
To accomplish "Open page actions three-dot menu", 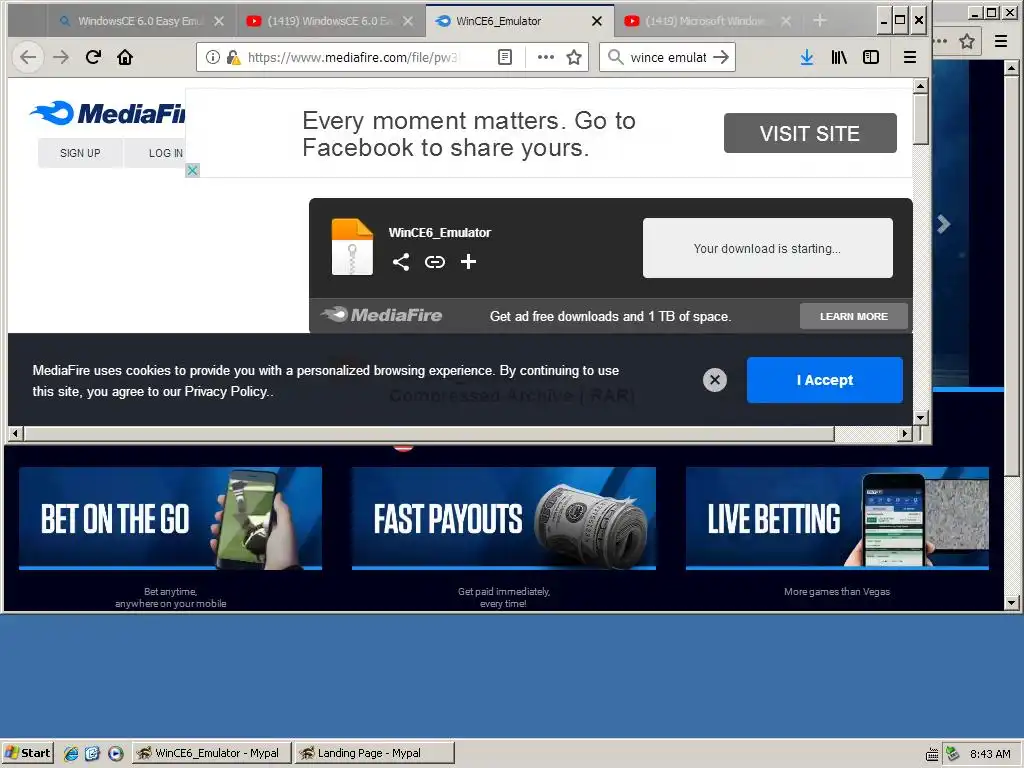I will (x=545, y=57).
